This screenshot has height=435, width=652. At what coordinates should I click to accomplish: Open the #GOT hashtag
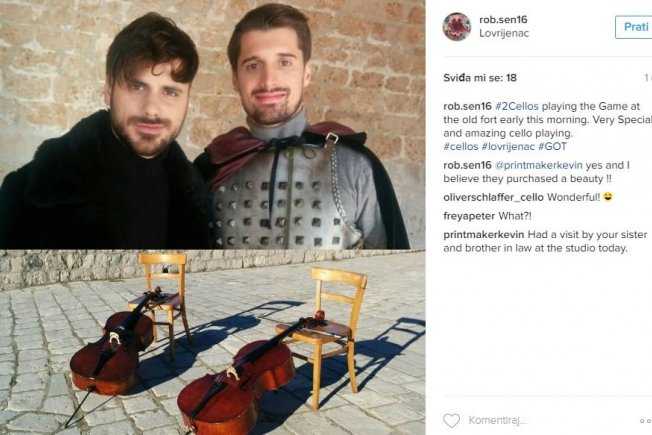click(x=552, y=146)
